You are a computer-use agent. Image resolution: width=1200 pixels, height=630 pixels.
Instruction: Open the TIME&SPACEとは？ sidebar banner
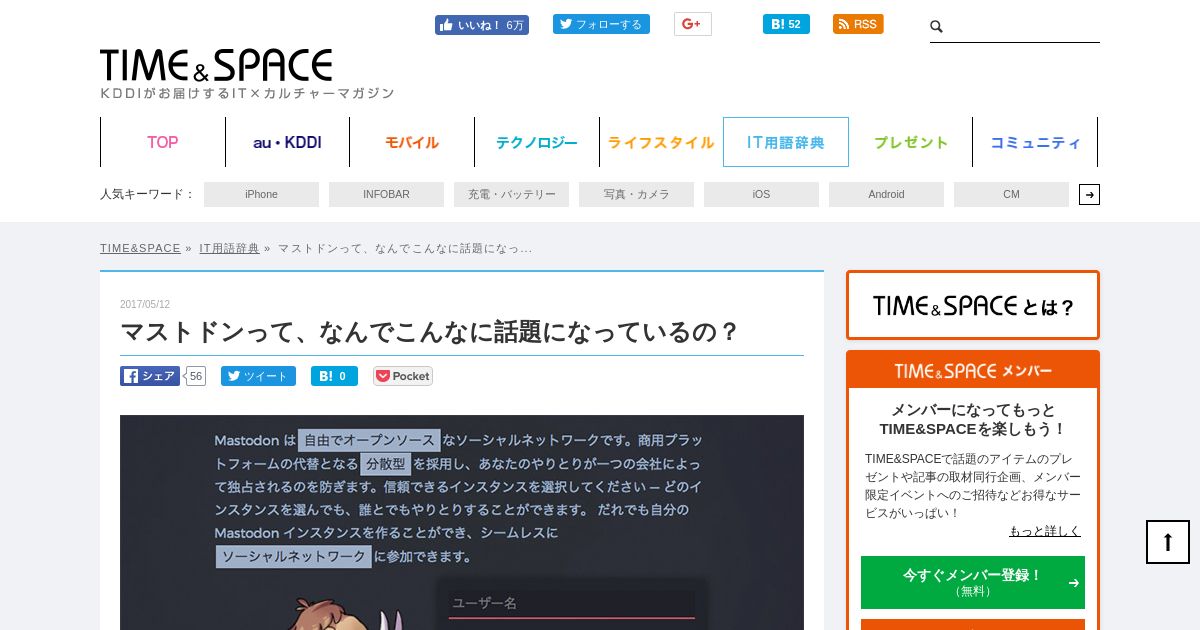[973, 305]
